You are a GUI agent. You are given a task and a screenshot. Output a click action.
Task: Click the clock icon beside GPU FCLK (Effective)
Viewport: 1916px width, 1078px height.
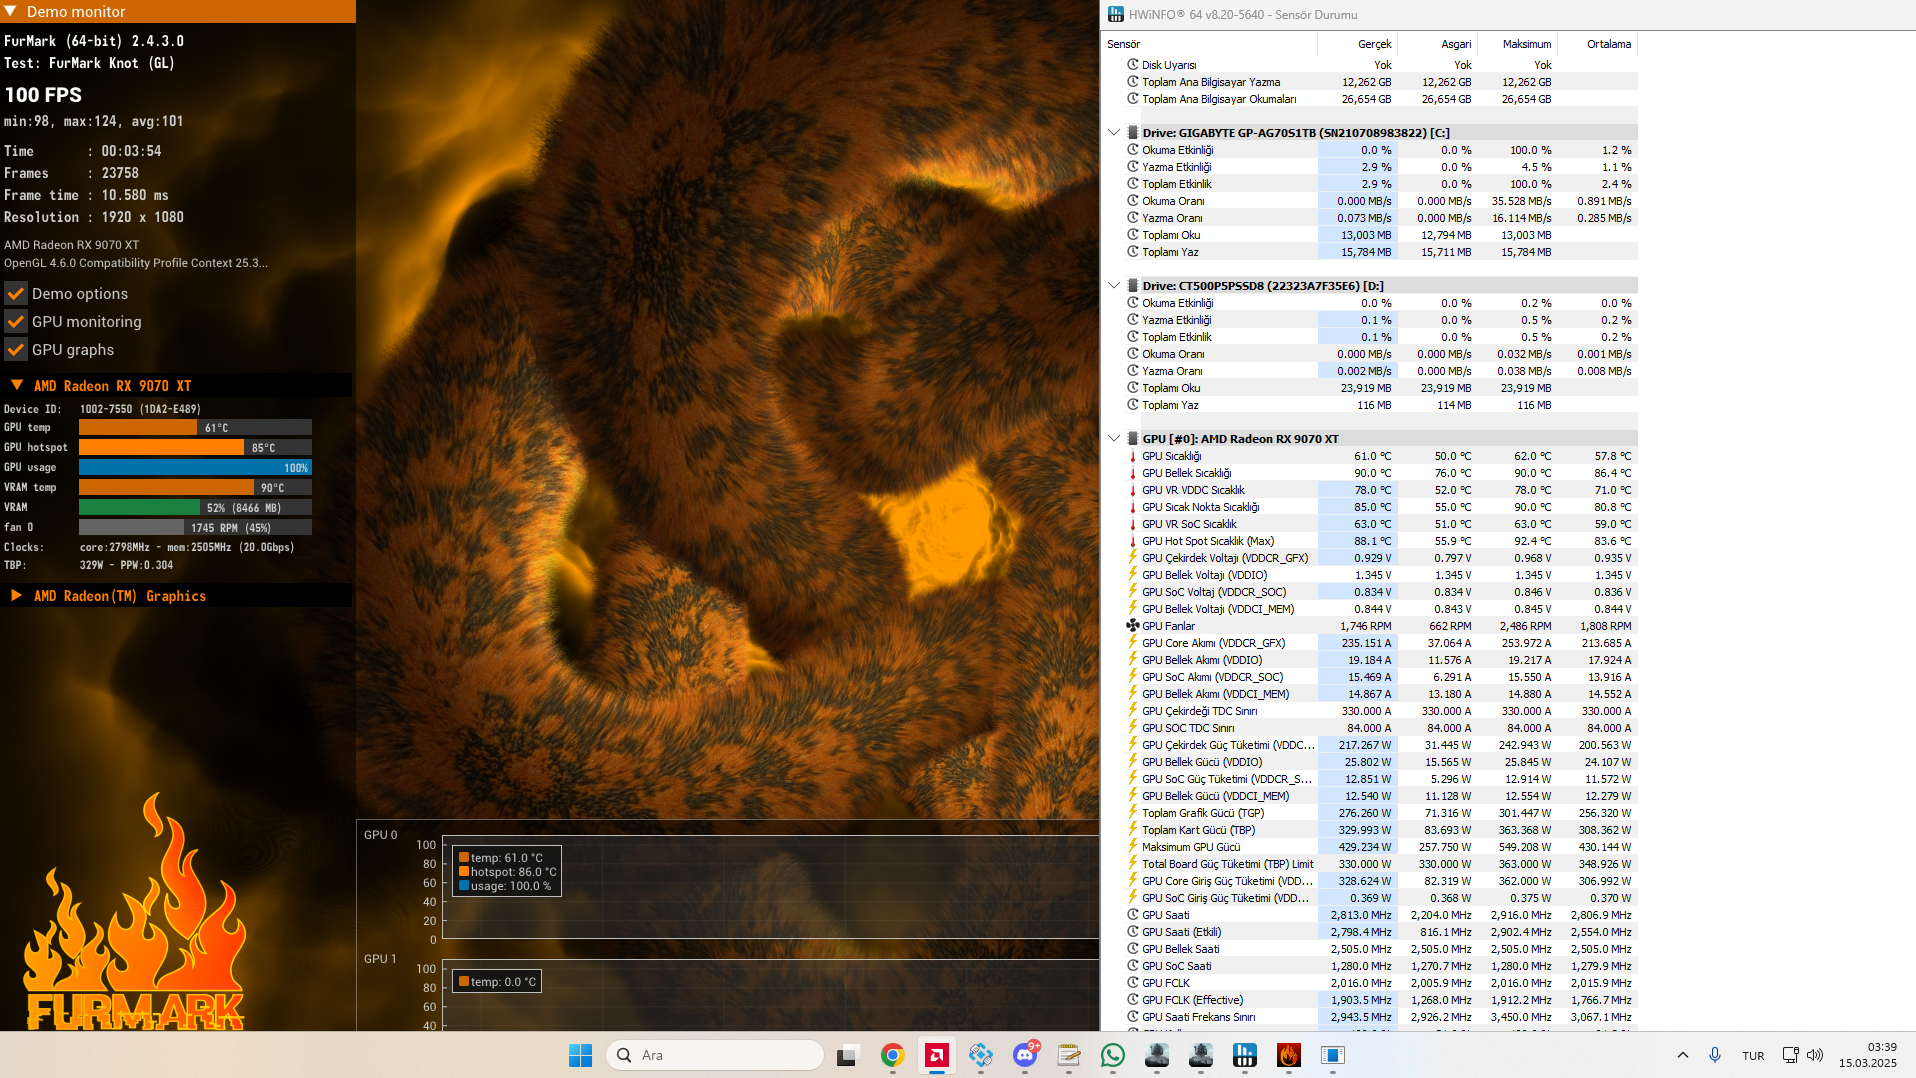[1133, 999]
